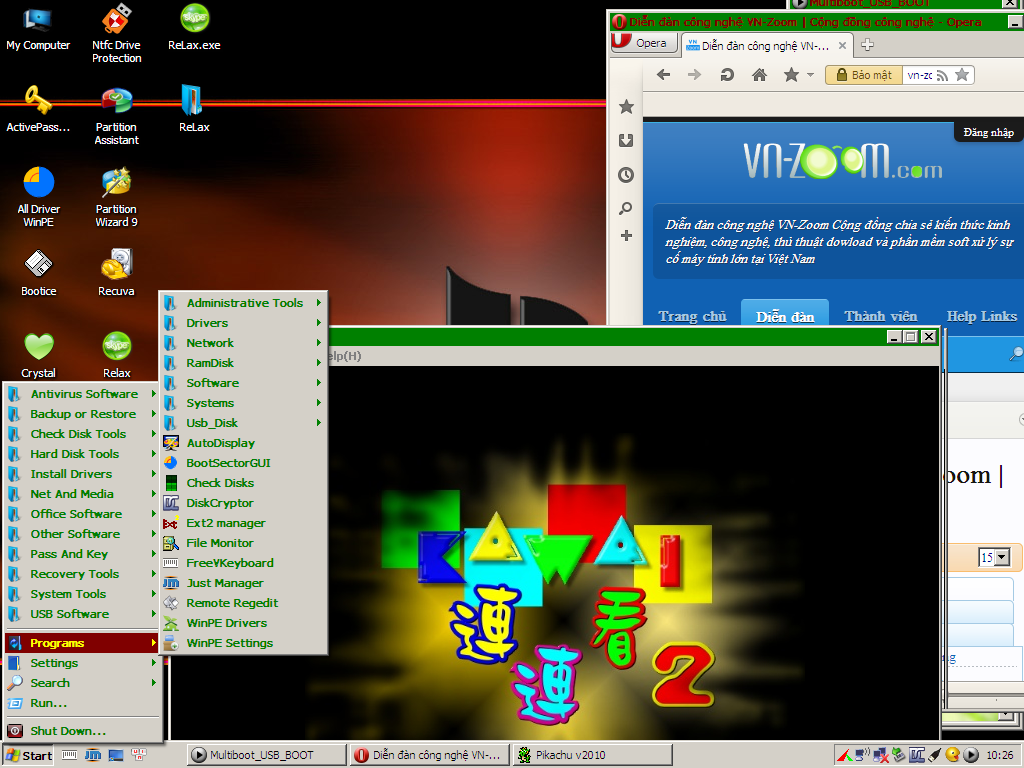
Task: Open Opera bookmarks star in sidebar
Action: coord(626,106)
